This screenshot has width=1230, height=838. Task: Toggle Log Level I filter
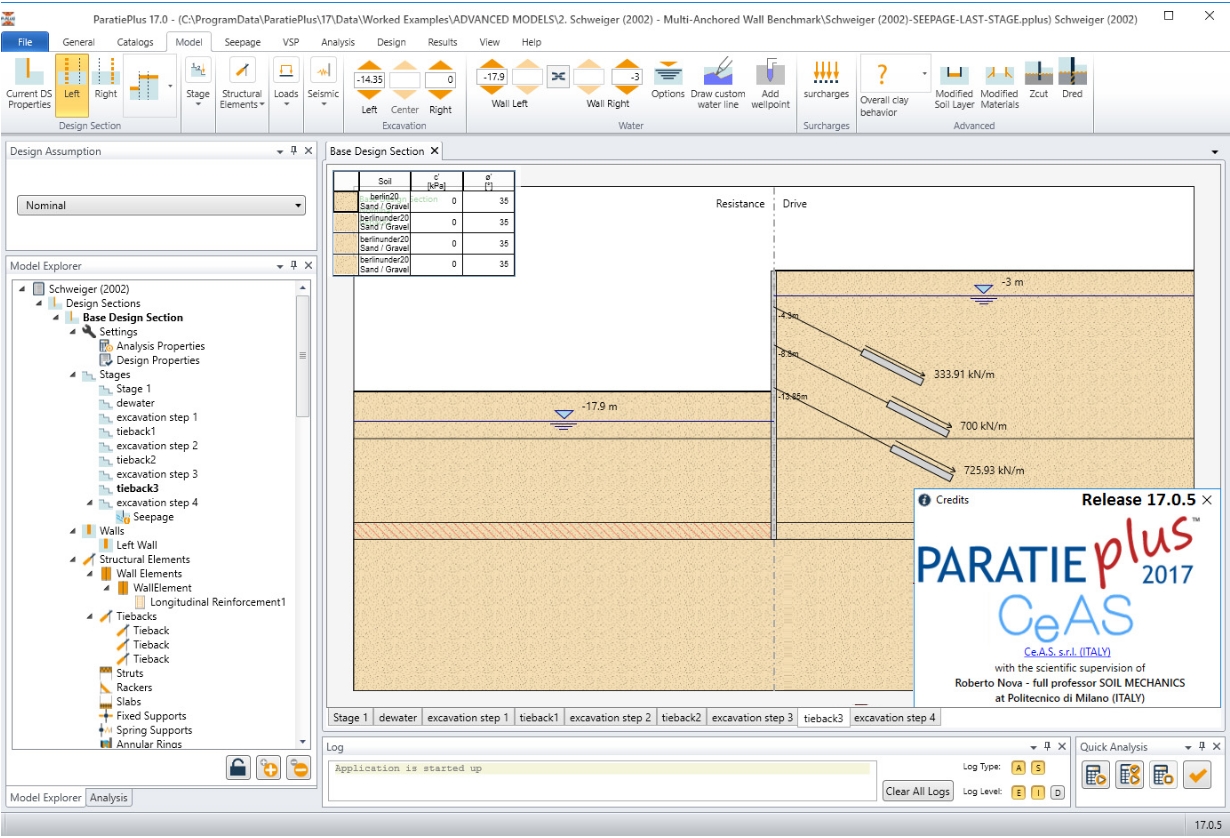pyautogui.click(x=1038, y=792)
